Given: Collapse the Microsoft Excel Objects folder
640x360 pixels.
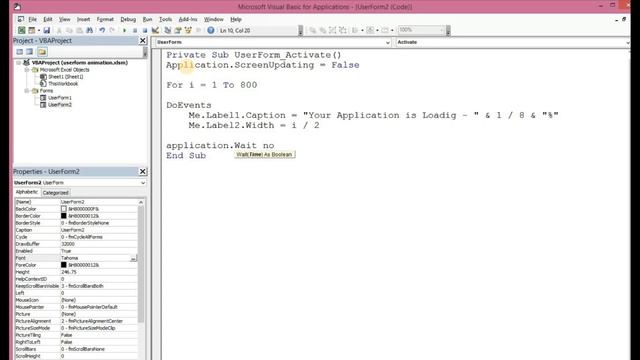Looking at the screenshot, I should click(27, 70).
